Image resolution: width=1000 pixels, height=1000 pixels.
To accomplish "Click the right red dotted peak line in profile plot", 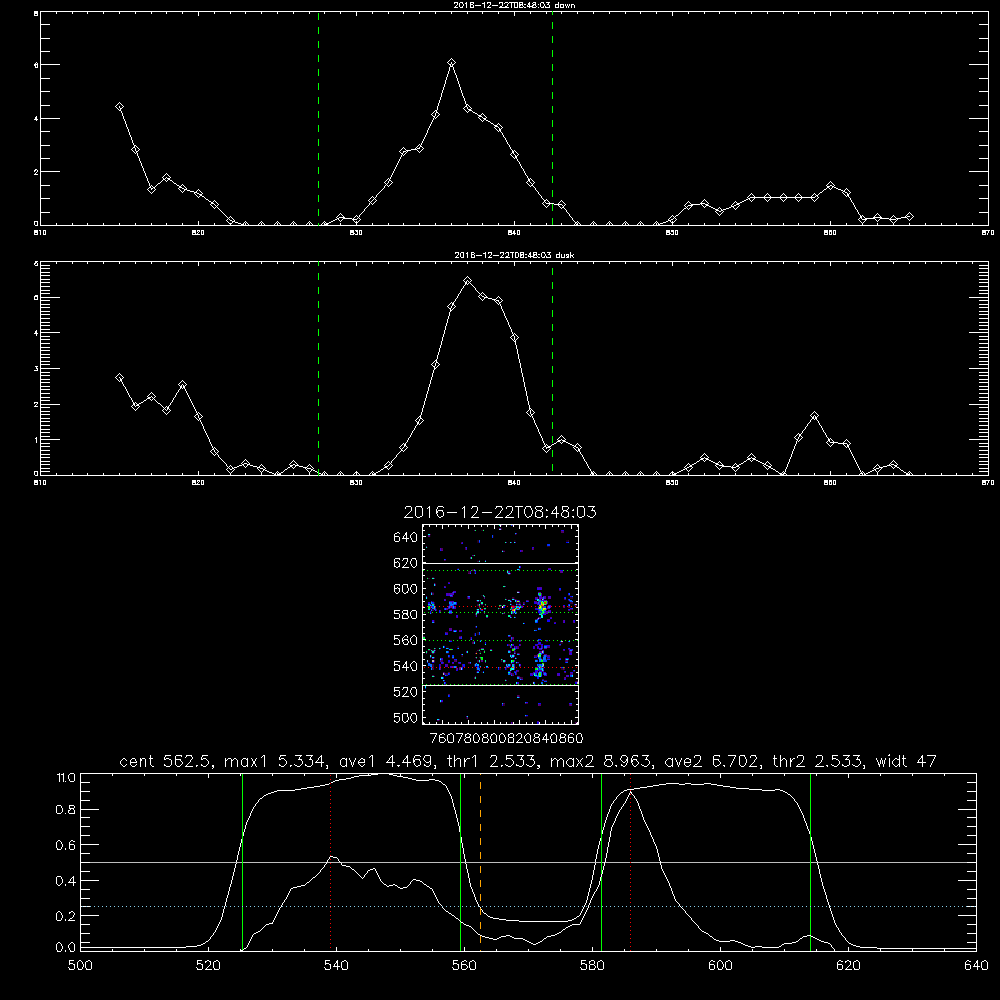I will click(x=630, y=861).
